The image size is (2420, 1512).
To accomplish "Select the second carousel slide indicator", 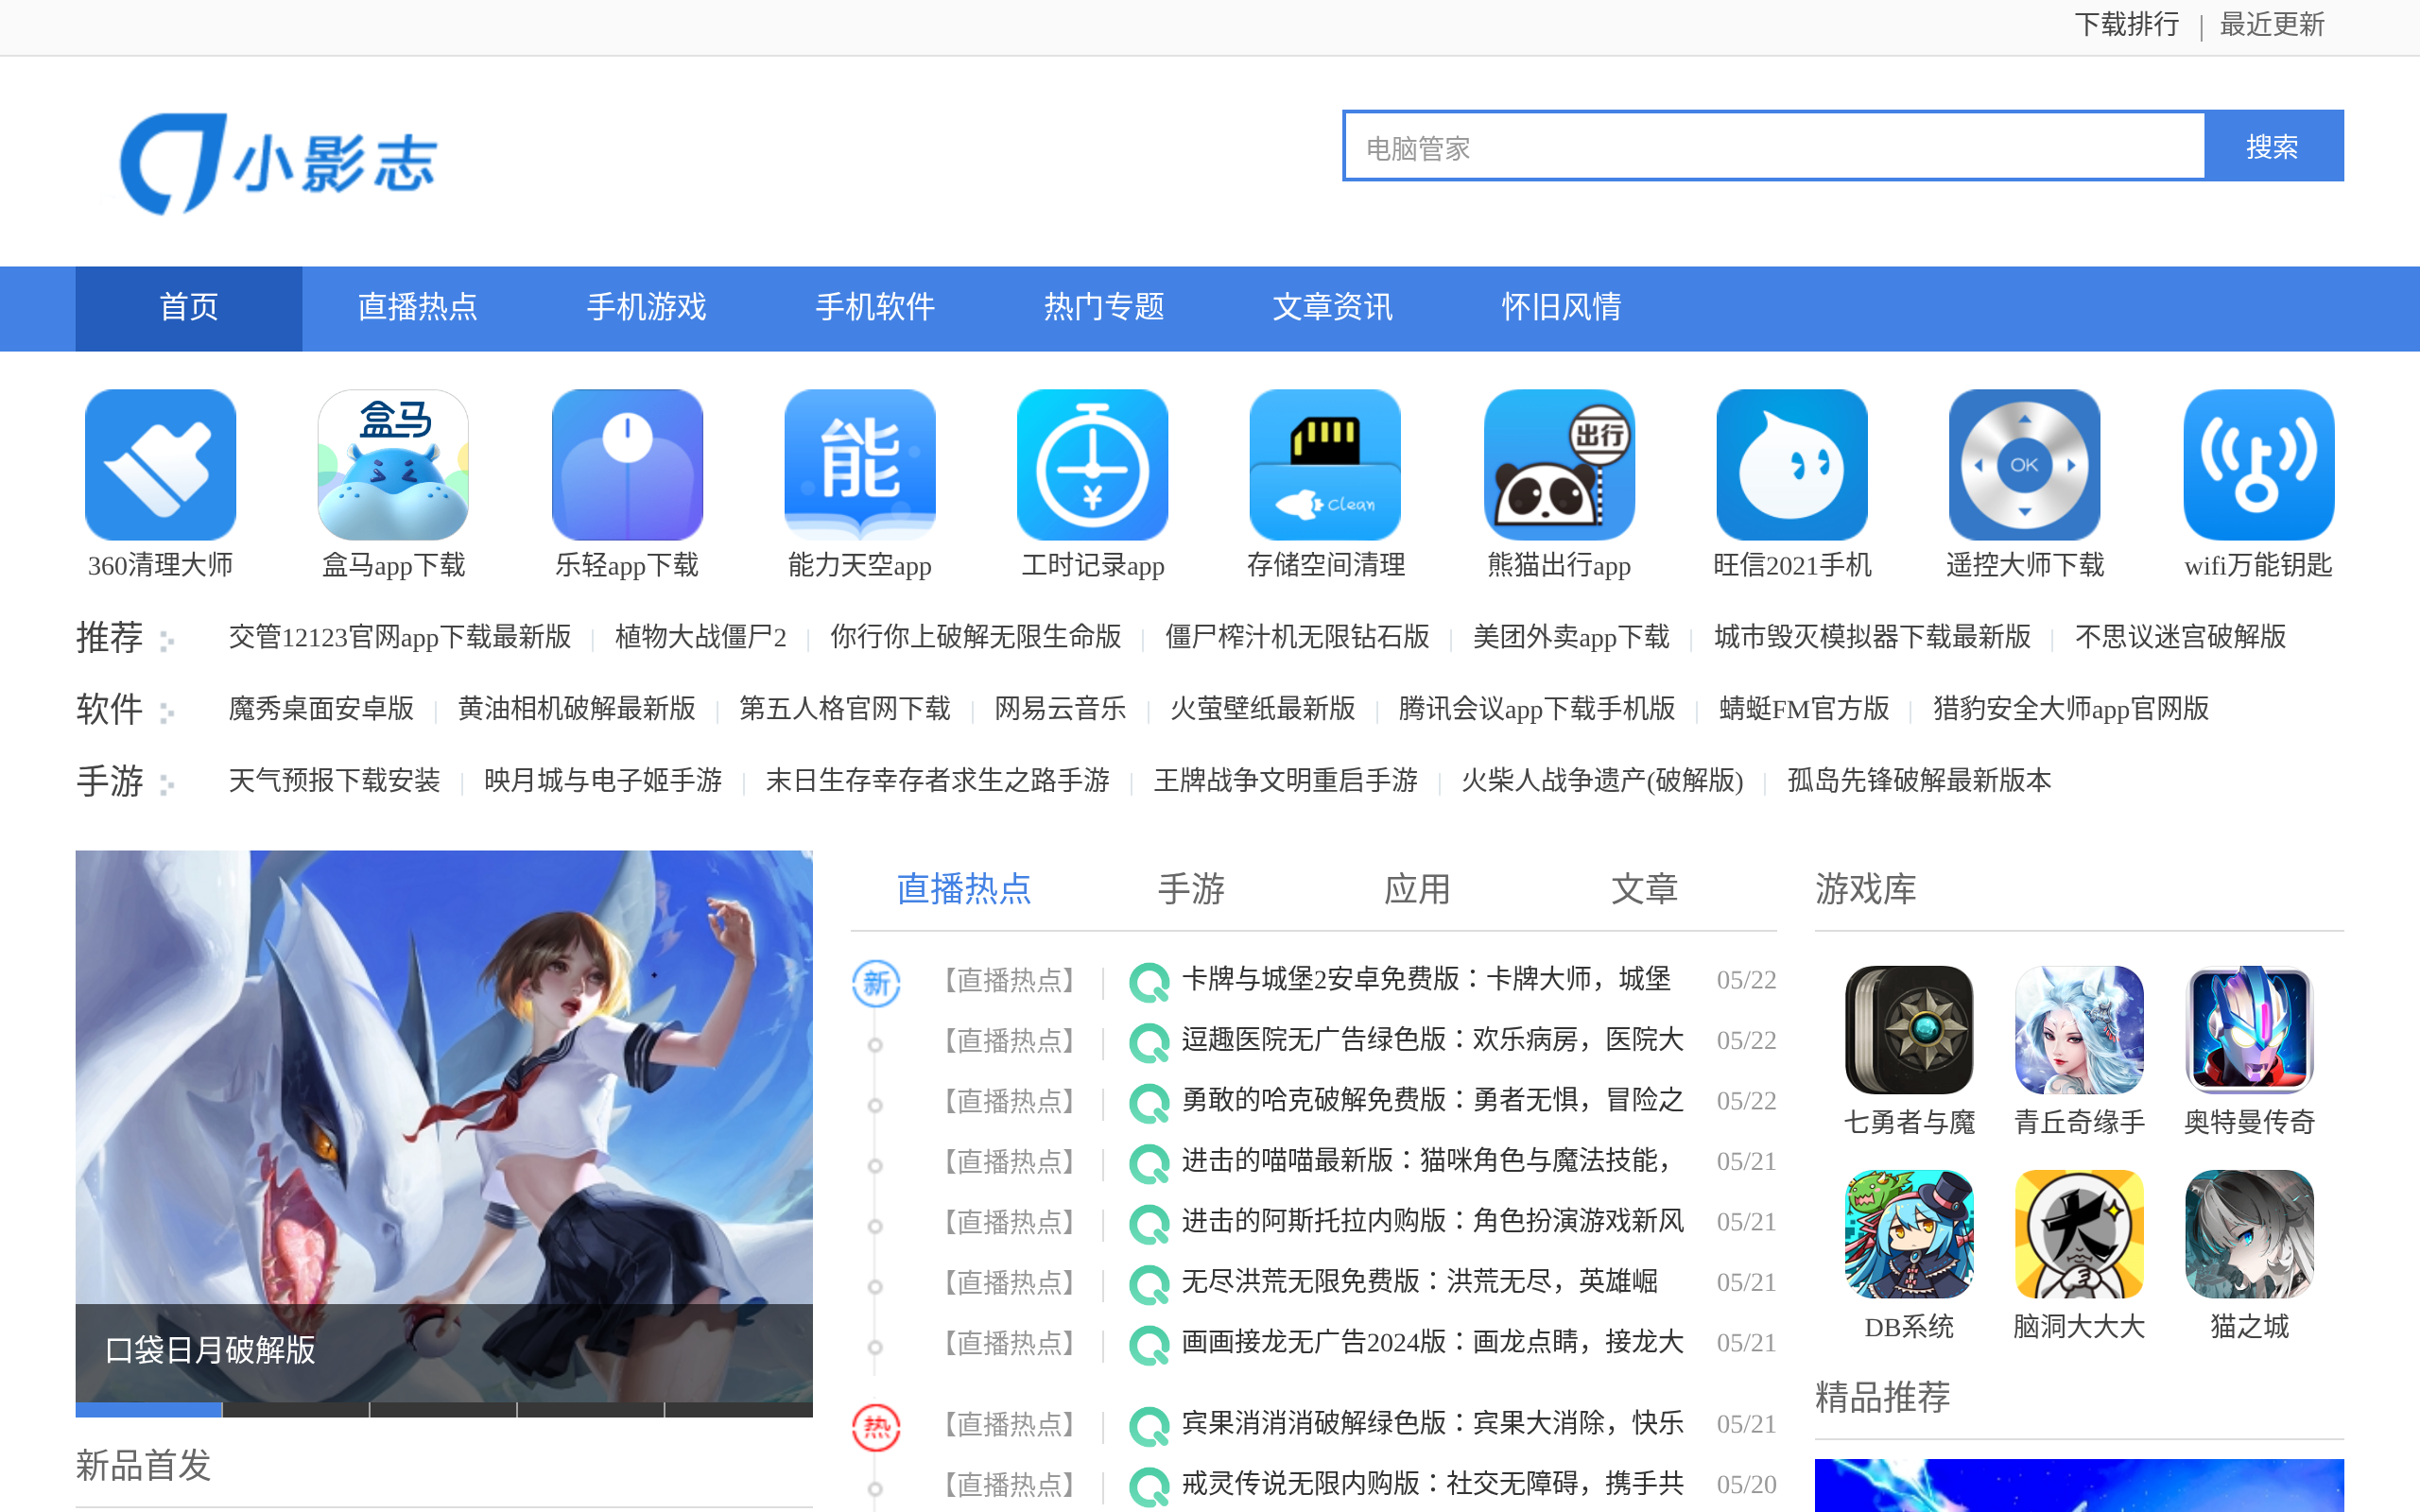I will [296, 1410].
